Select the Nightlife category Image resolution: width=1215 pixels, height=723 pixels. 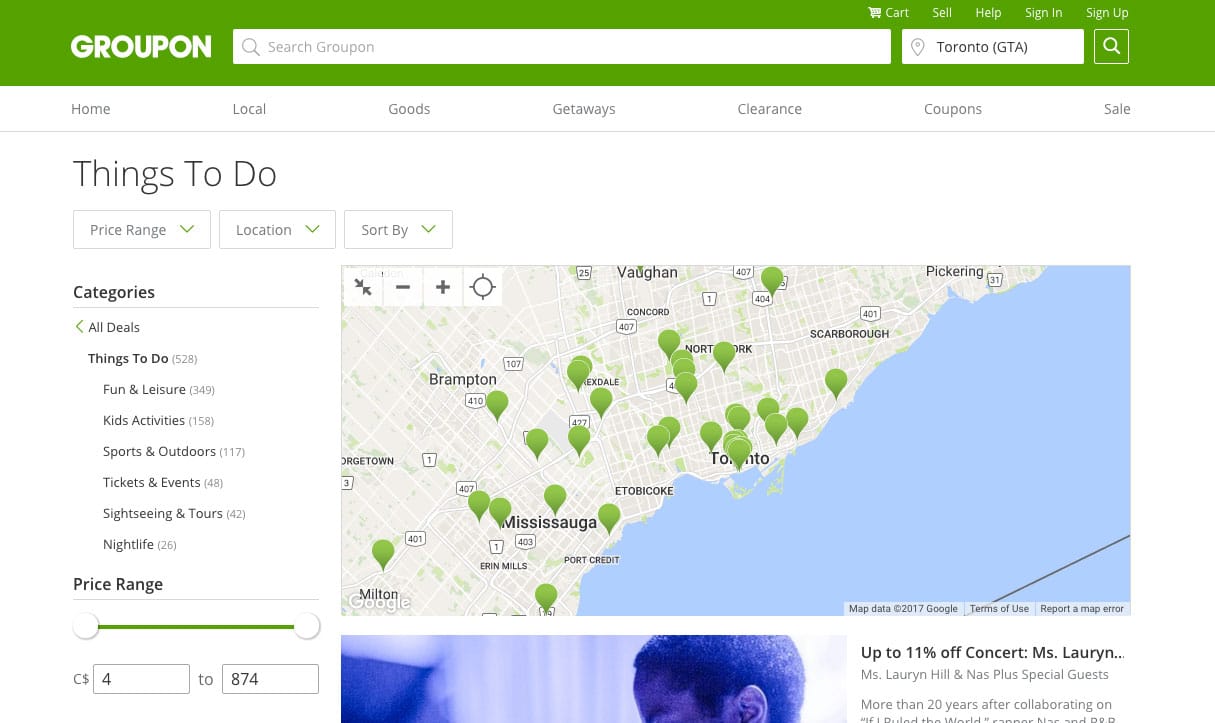[x=128, y=544]
